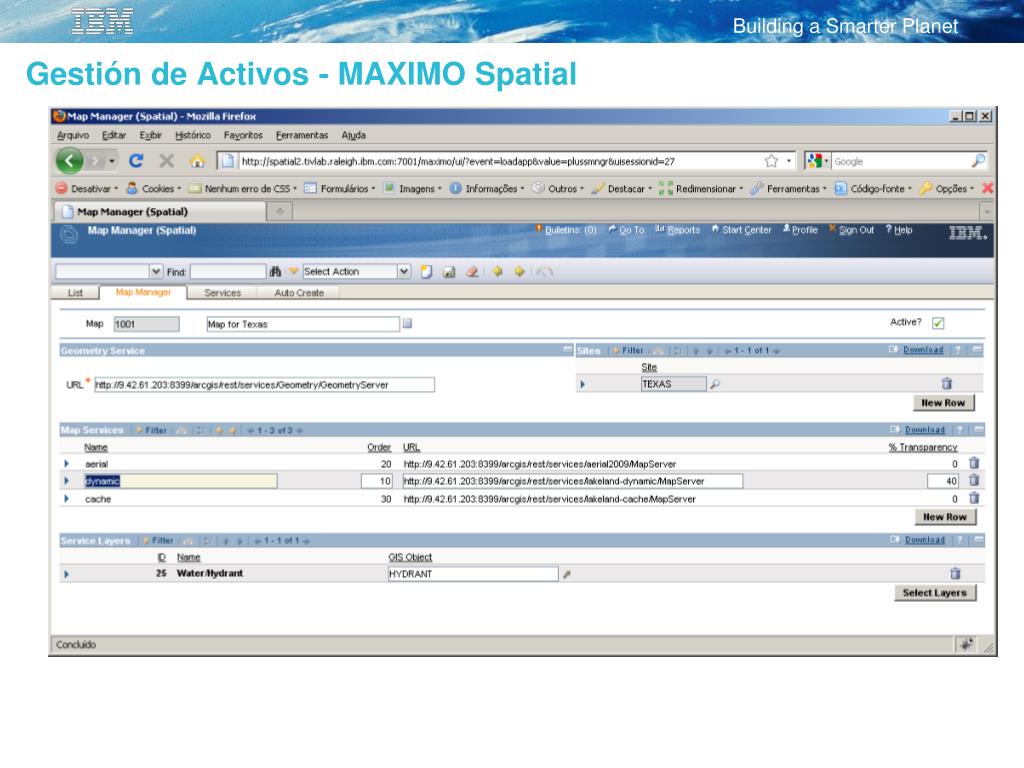Switch to the Auto Create tab
The image size is (1024, 768).
click(x=299, y=293)
